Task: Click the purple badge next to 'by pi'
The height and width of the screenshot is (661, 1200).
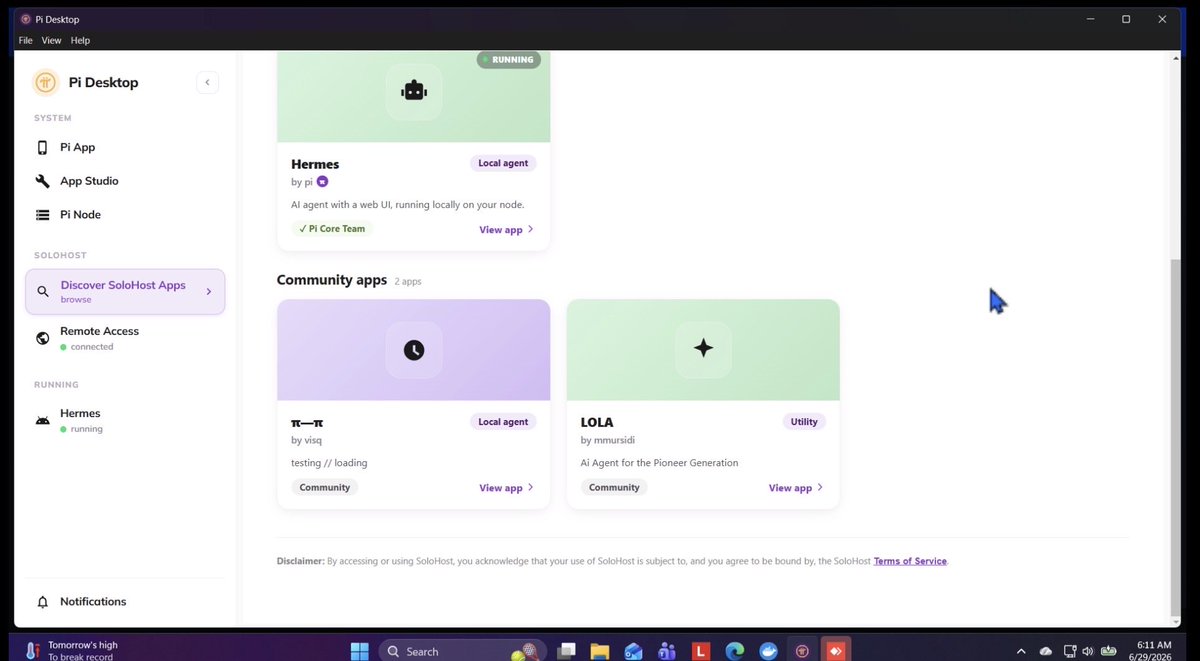Action: tap(322, 182)
